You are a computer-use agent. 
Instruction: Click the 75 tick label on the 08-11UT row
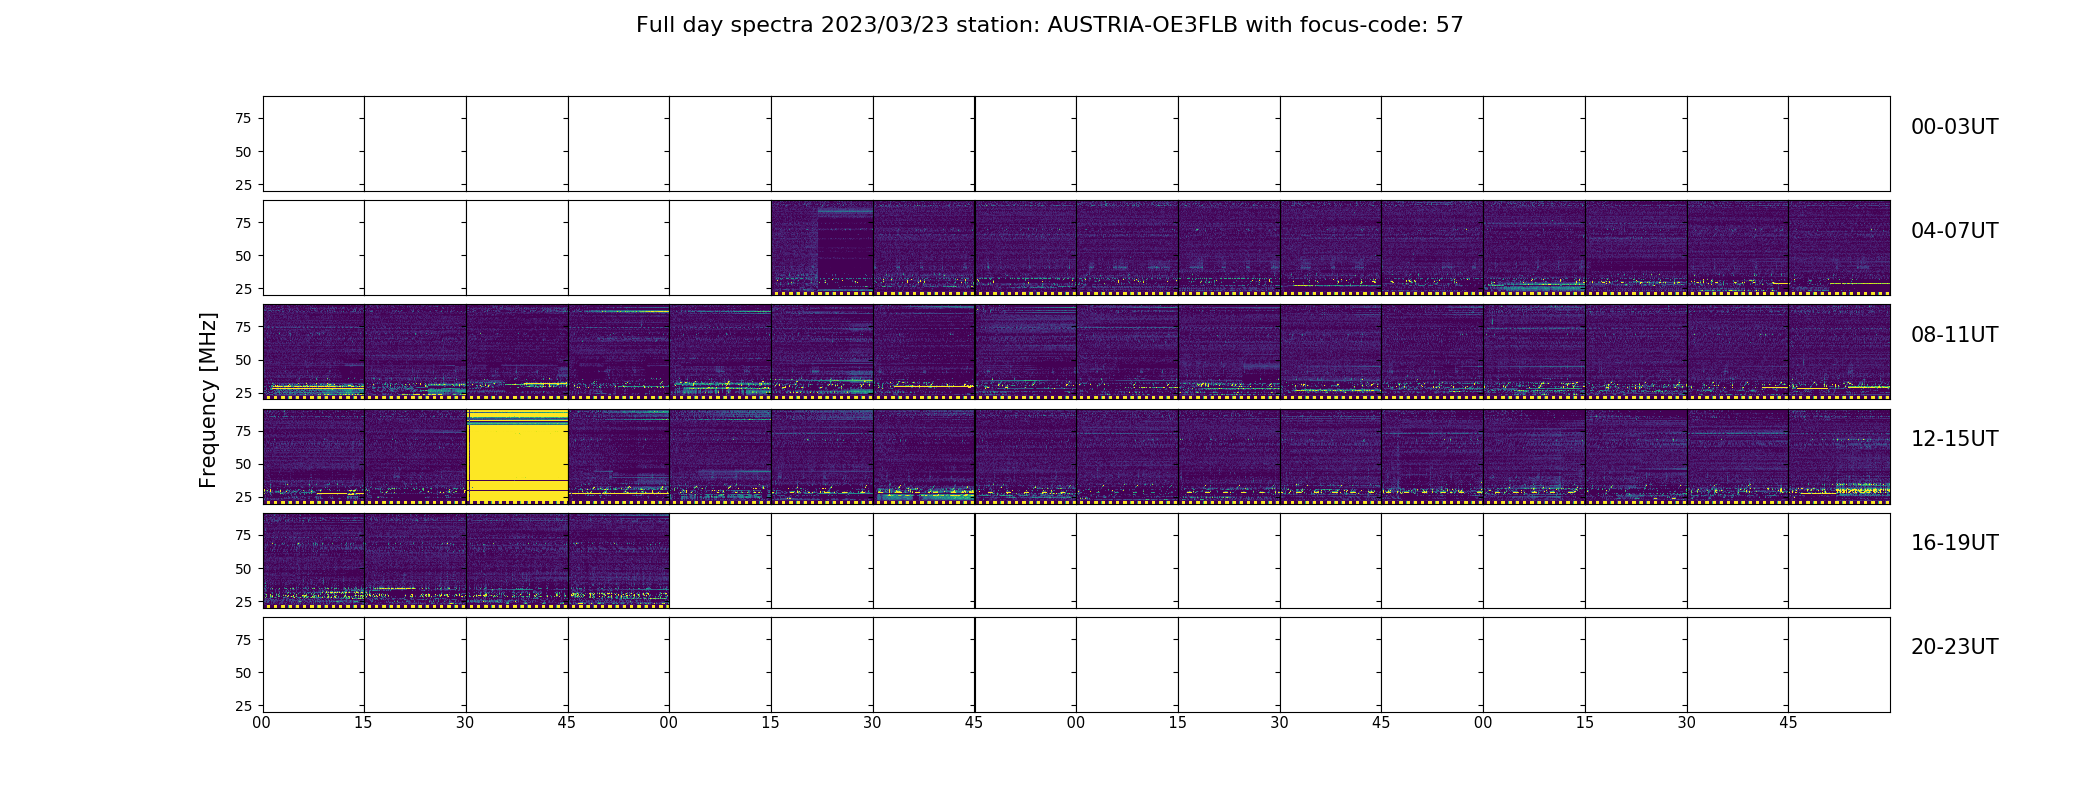point(243,327)
